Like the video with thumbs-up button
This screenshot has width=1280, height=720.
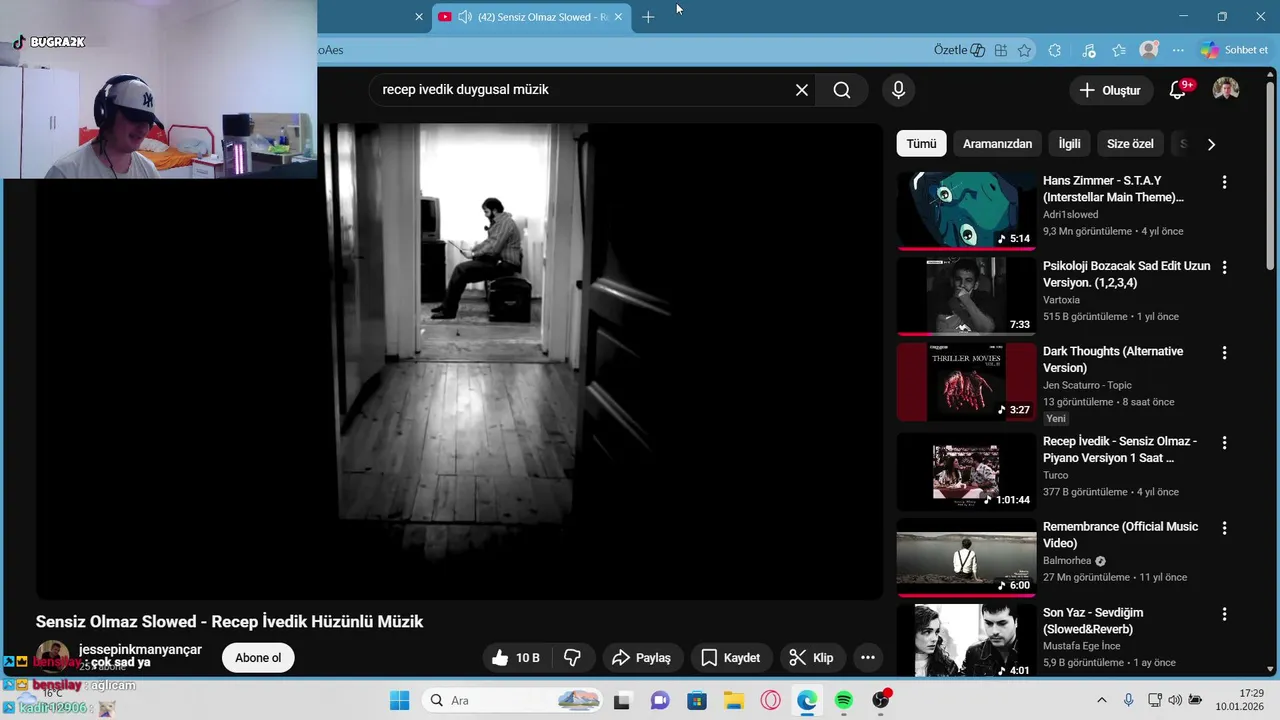pyautogui.click(x=517, y=658)
